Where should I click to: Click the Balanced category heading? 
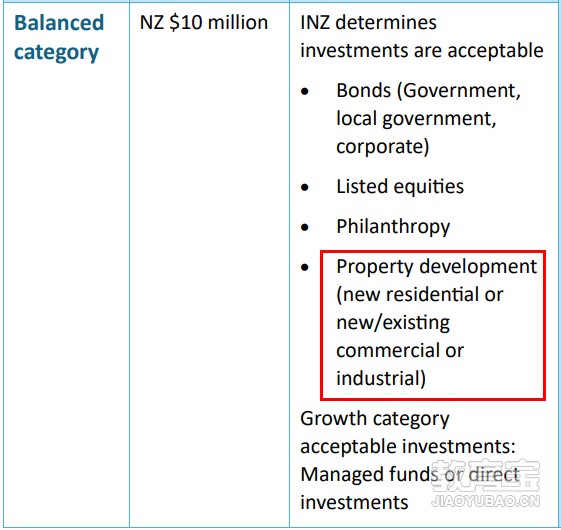click(x=59, y=38)
